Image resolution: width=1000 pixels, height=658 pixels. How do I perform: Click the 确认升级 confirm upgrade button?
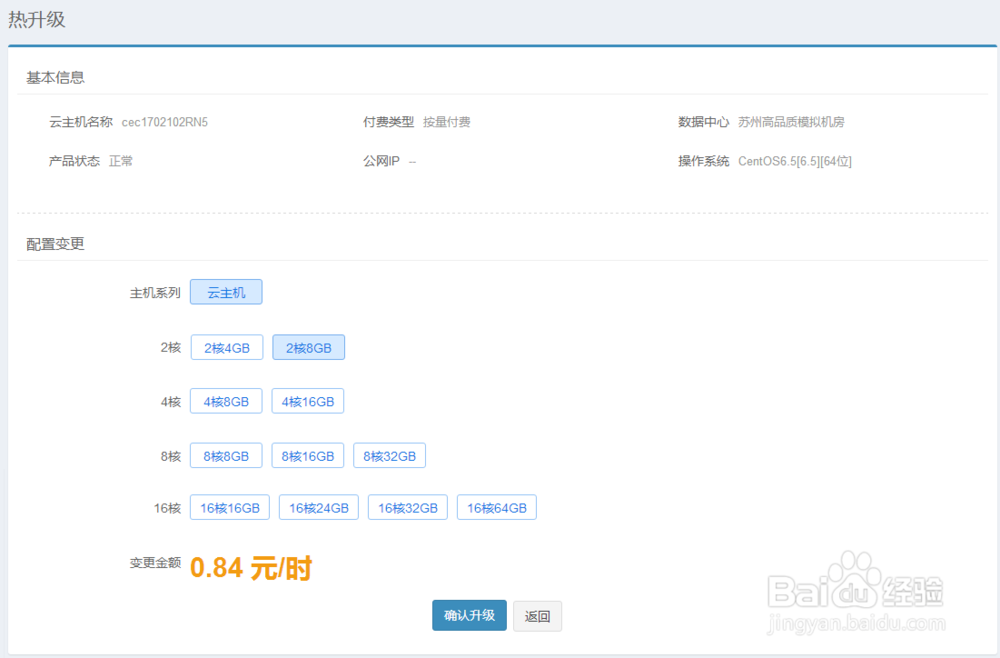[469, 616]
